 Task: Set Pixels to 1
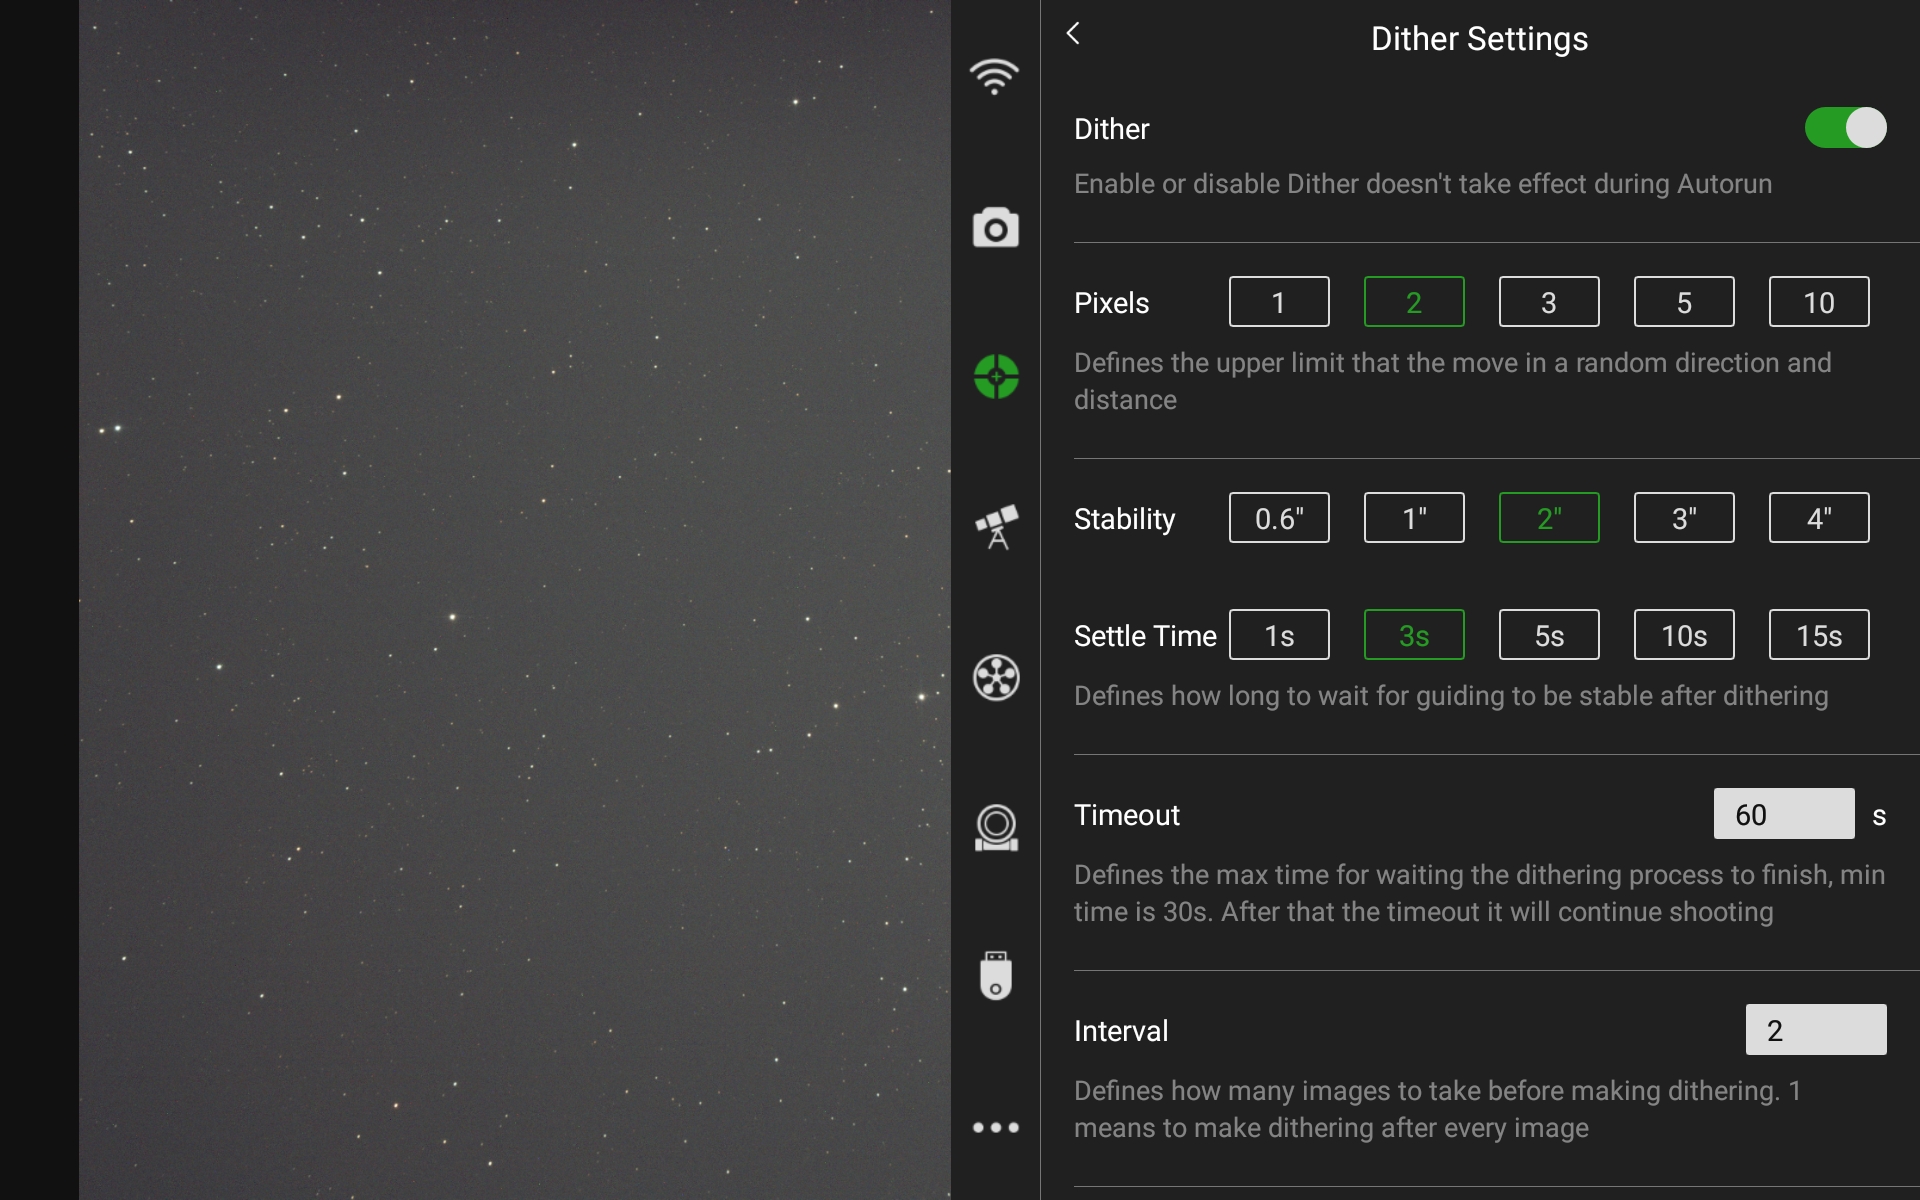point(1279,302)
